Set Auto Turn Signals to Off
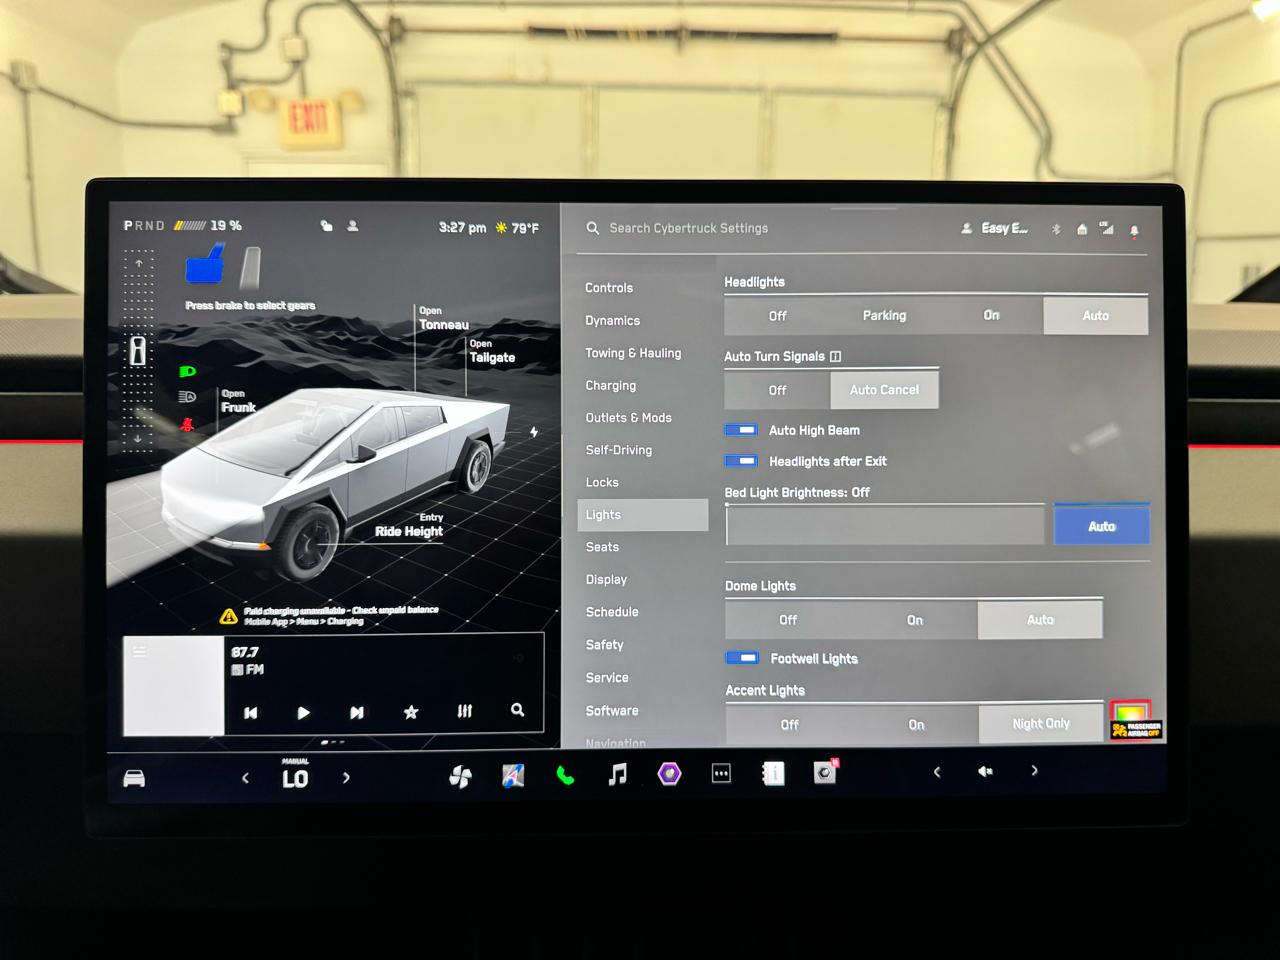Image resolution: width=1280 pixels, height=960 pixels. [778, 390]
